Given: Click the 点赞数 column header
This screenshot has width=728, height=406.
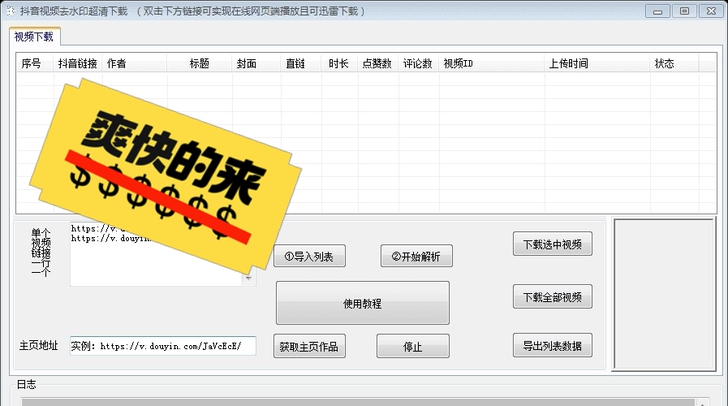Looking at the screenshot, I should pyautogui.click(x=378, y=63).
